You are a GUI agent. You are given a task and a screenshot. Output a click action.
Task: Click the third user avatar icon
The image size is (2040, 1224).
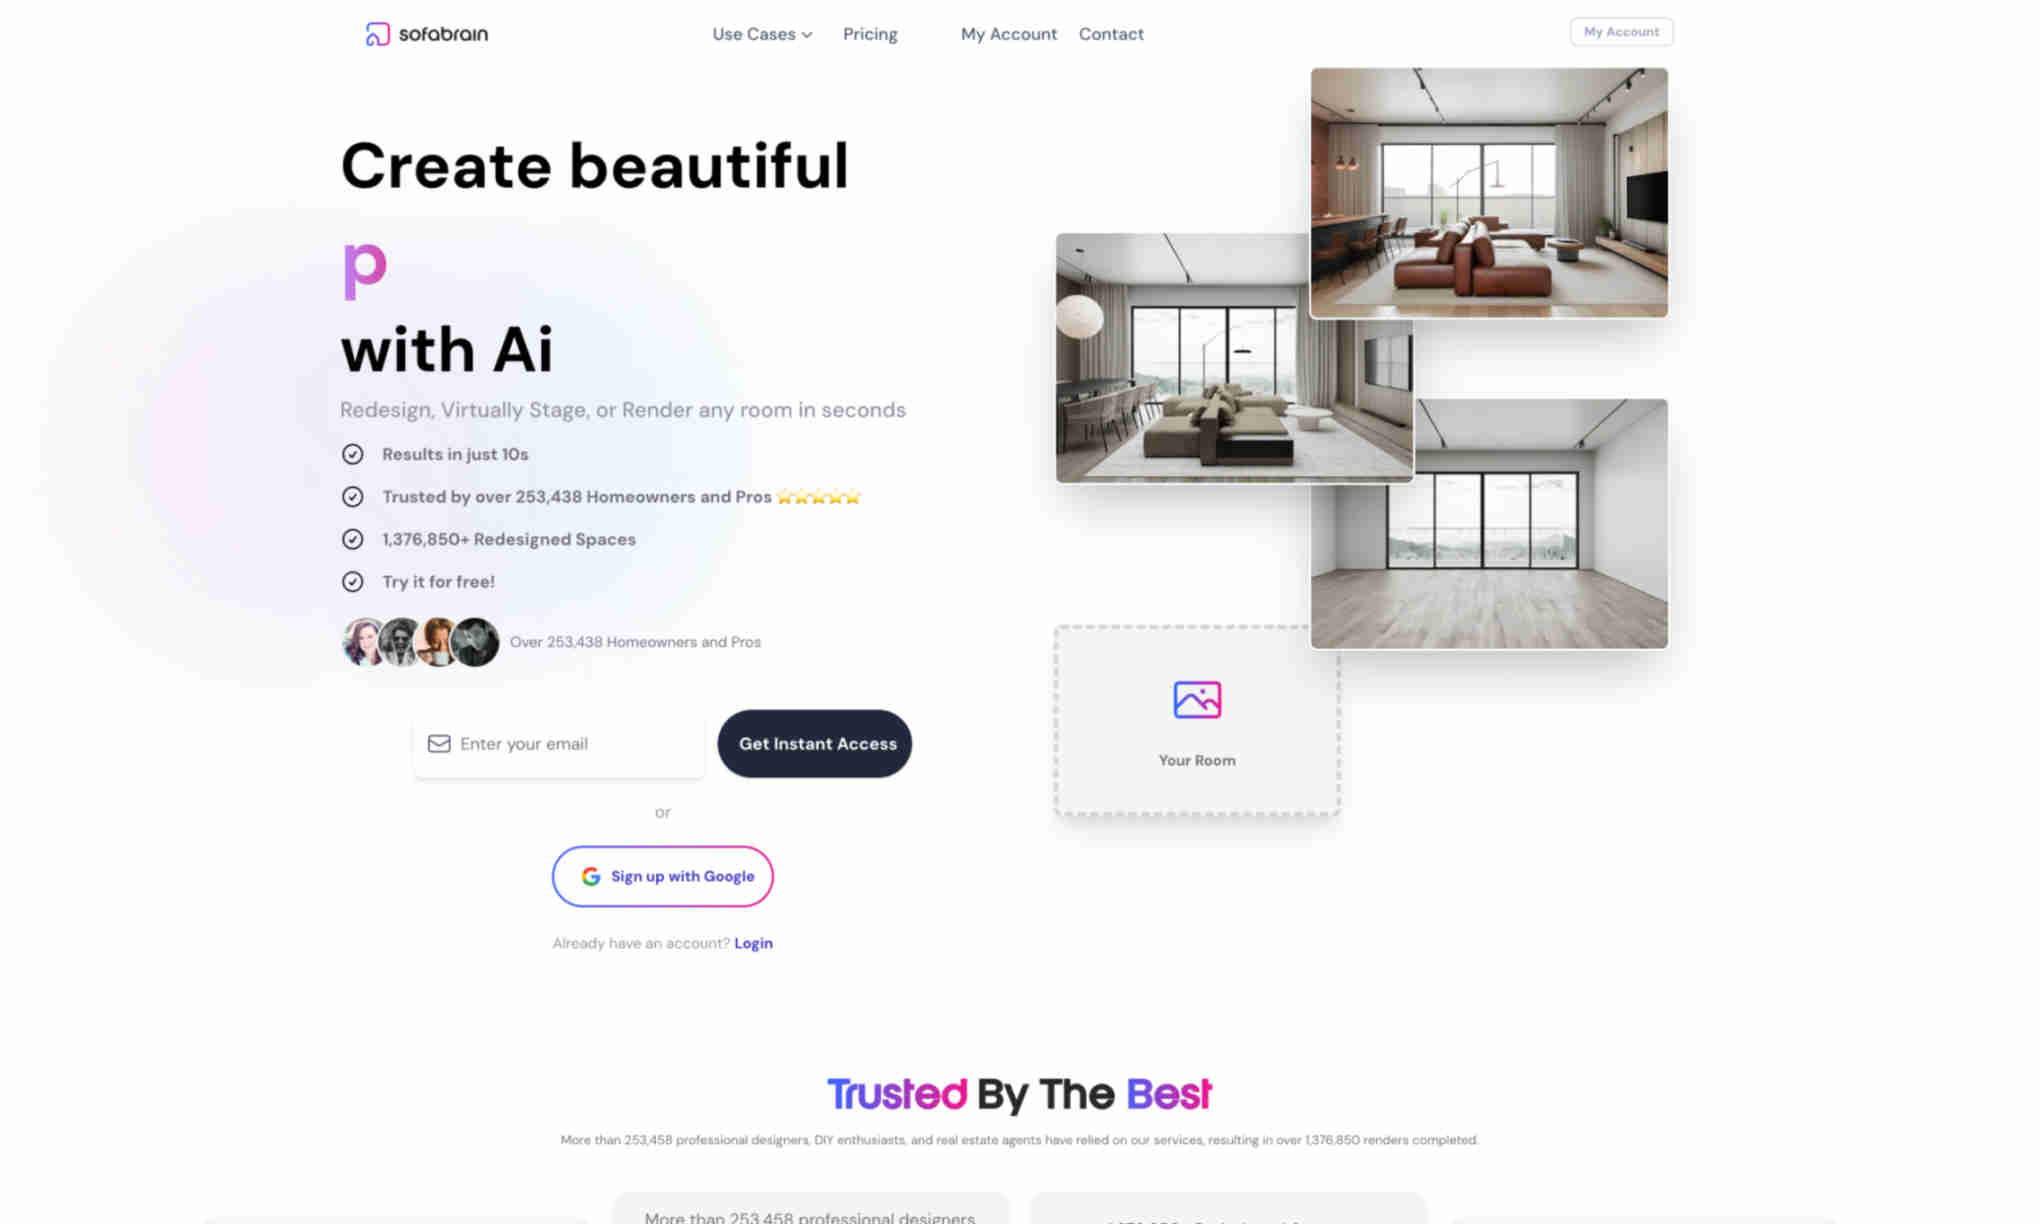click(x=433, y=641)
